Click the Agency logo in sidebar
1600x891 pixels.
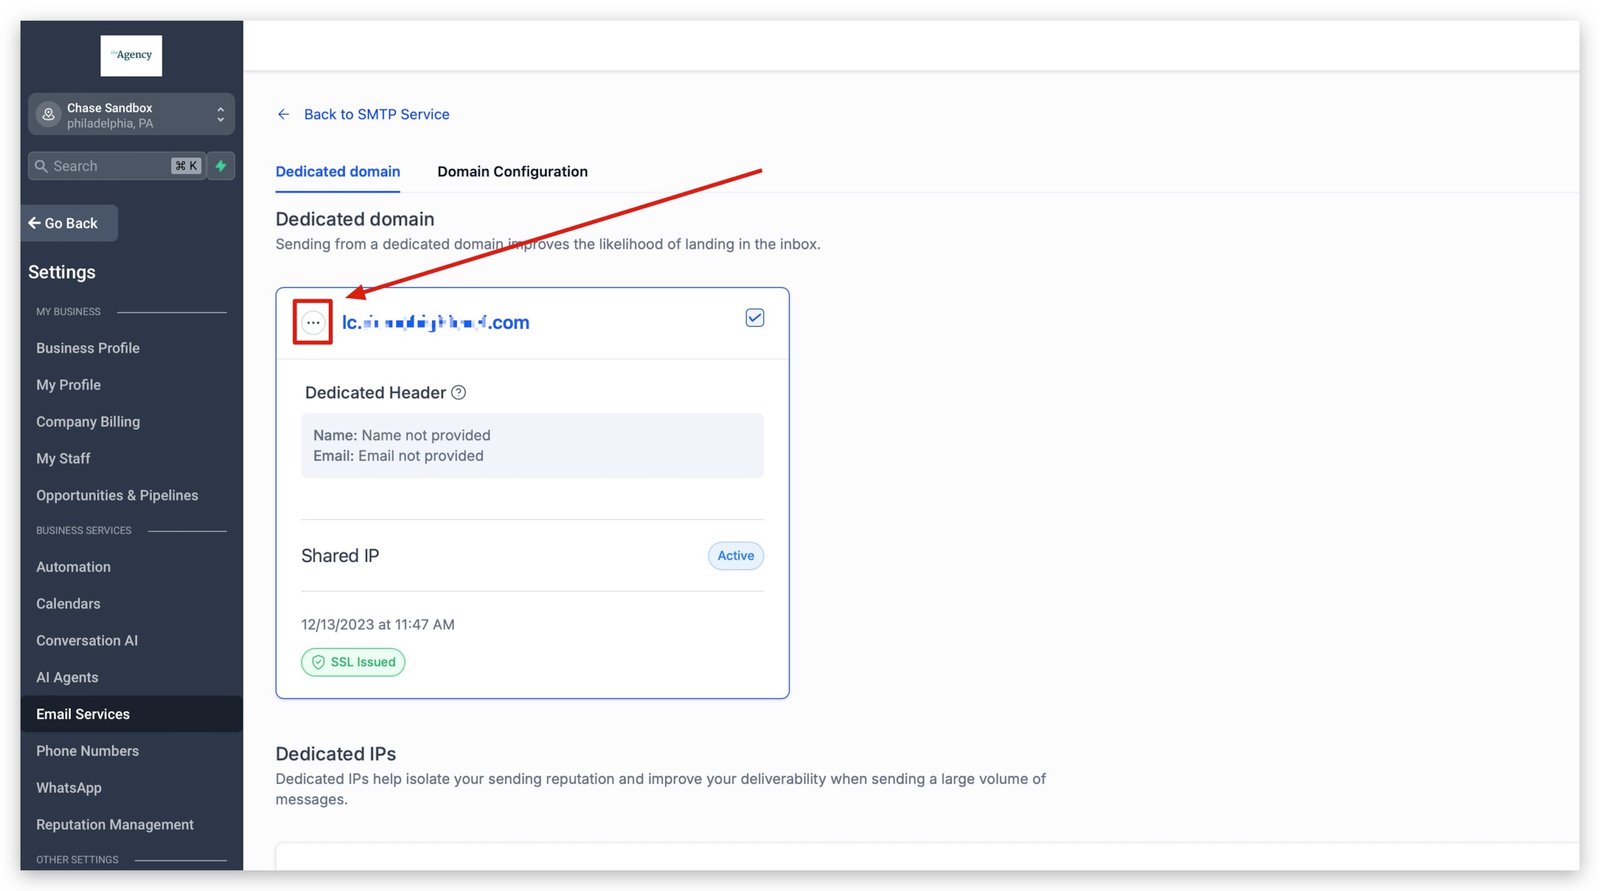131,56
